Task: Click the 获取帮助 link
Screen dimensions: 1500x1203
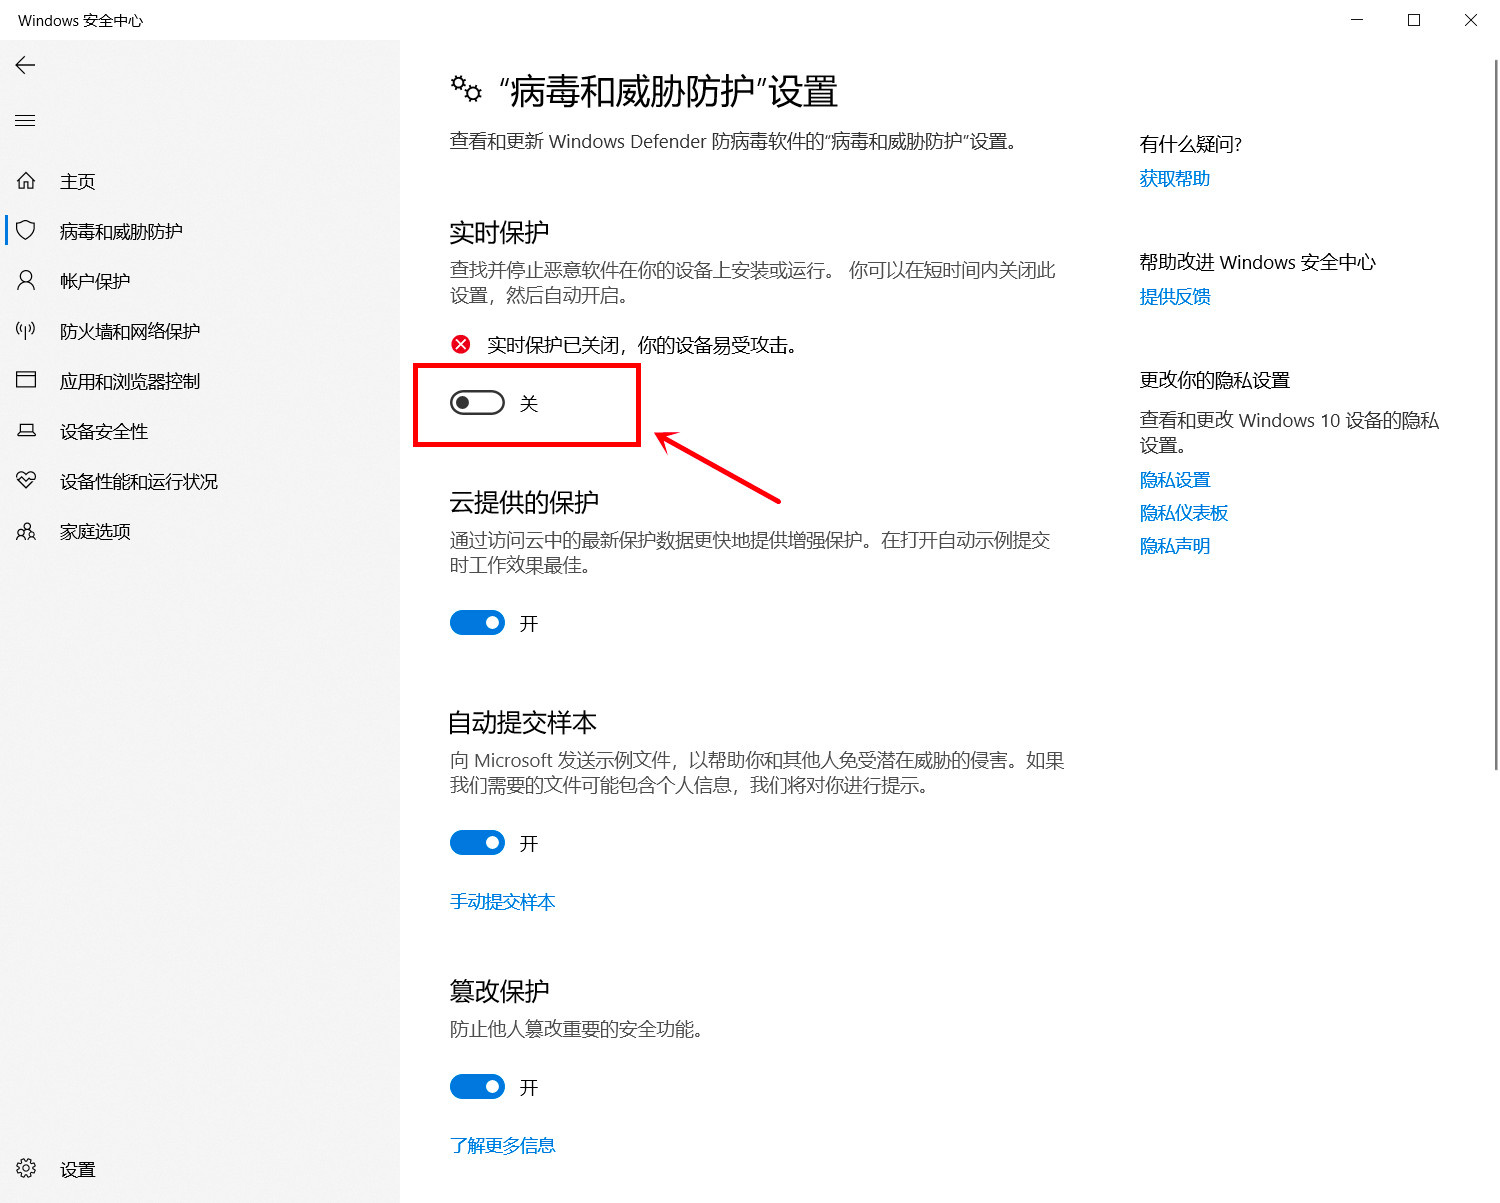Action: pos(1175,179)
